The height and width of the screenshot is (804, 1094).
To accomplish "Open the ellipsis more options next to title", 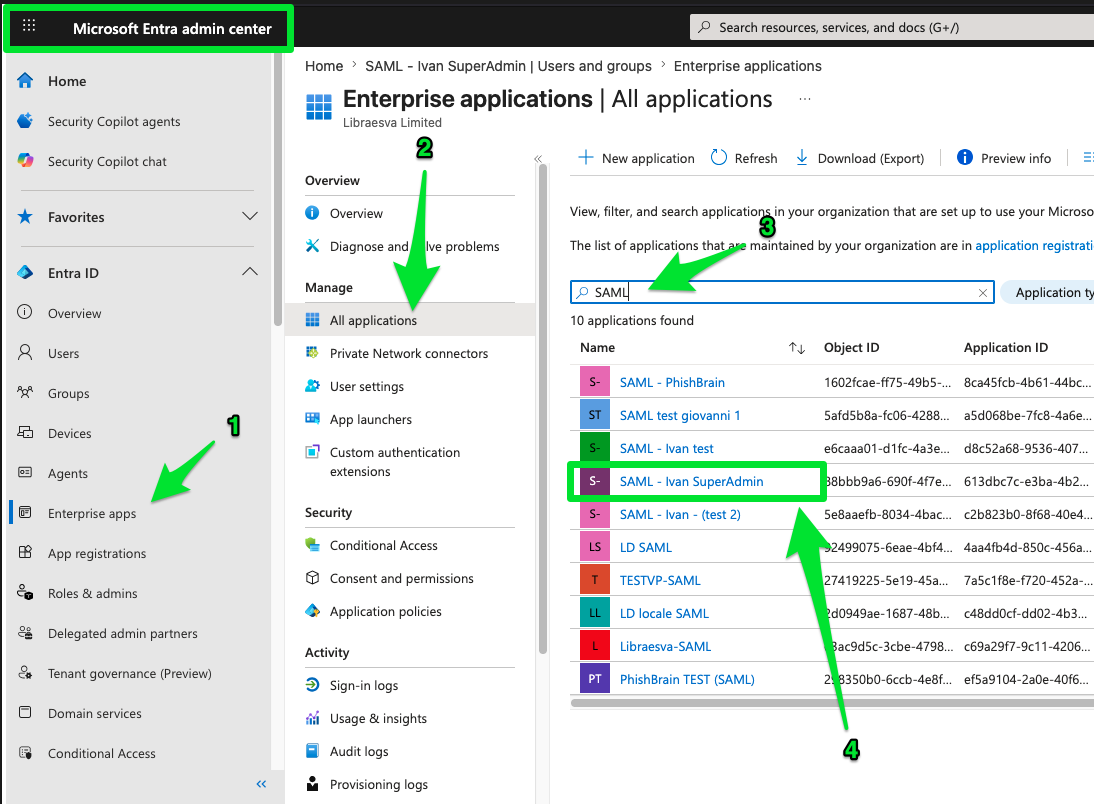I will click(805, 99).
